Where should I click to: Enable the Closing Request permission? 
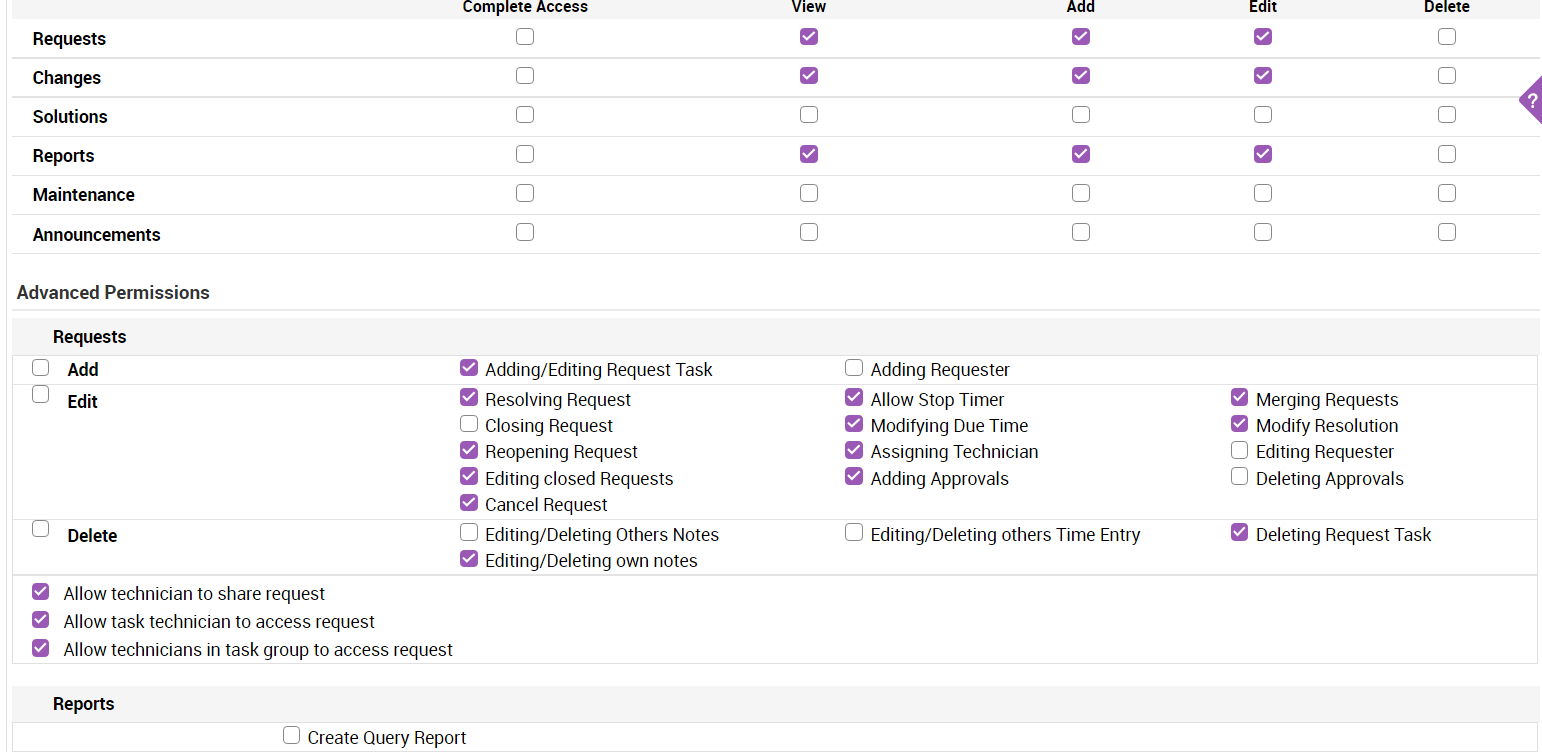469,424
